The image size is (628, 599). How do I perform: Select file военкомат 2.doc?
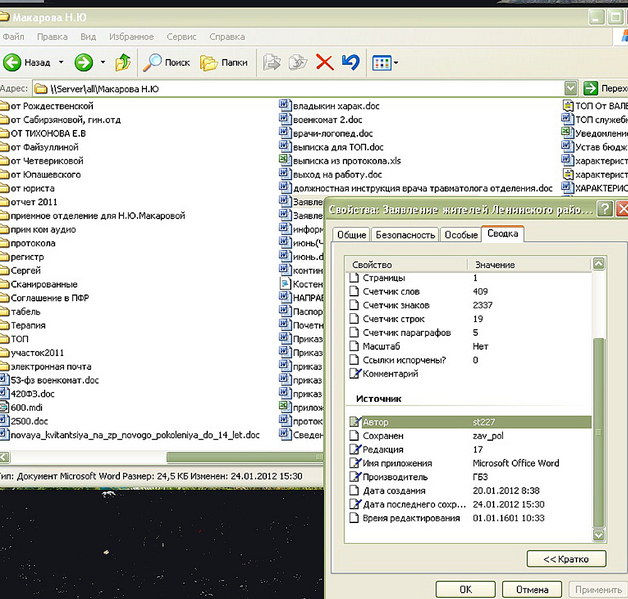321,120
